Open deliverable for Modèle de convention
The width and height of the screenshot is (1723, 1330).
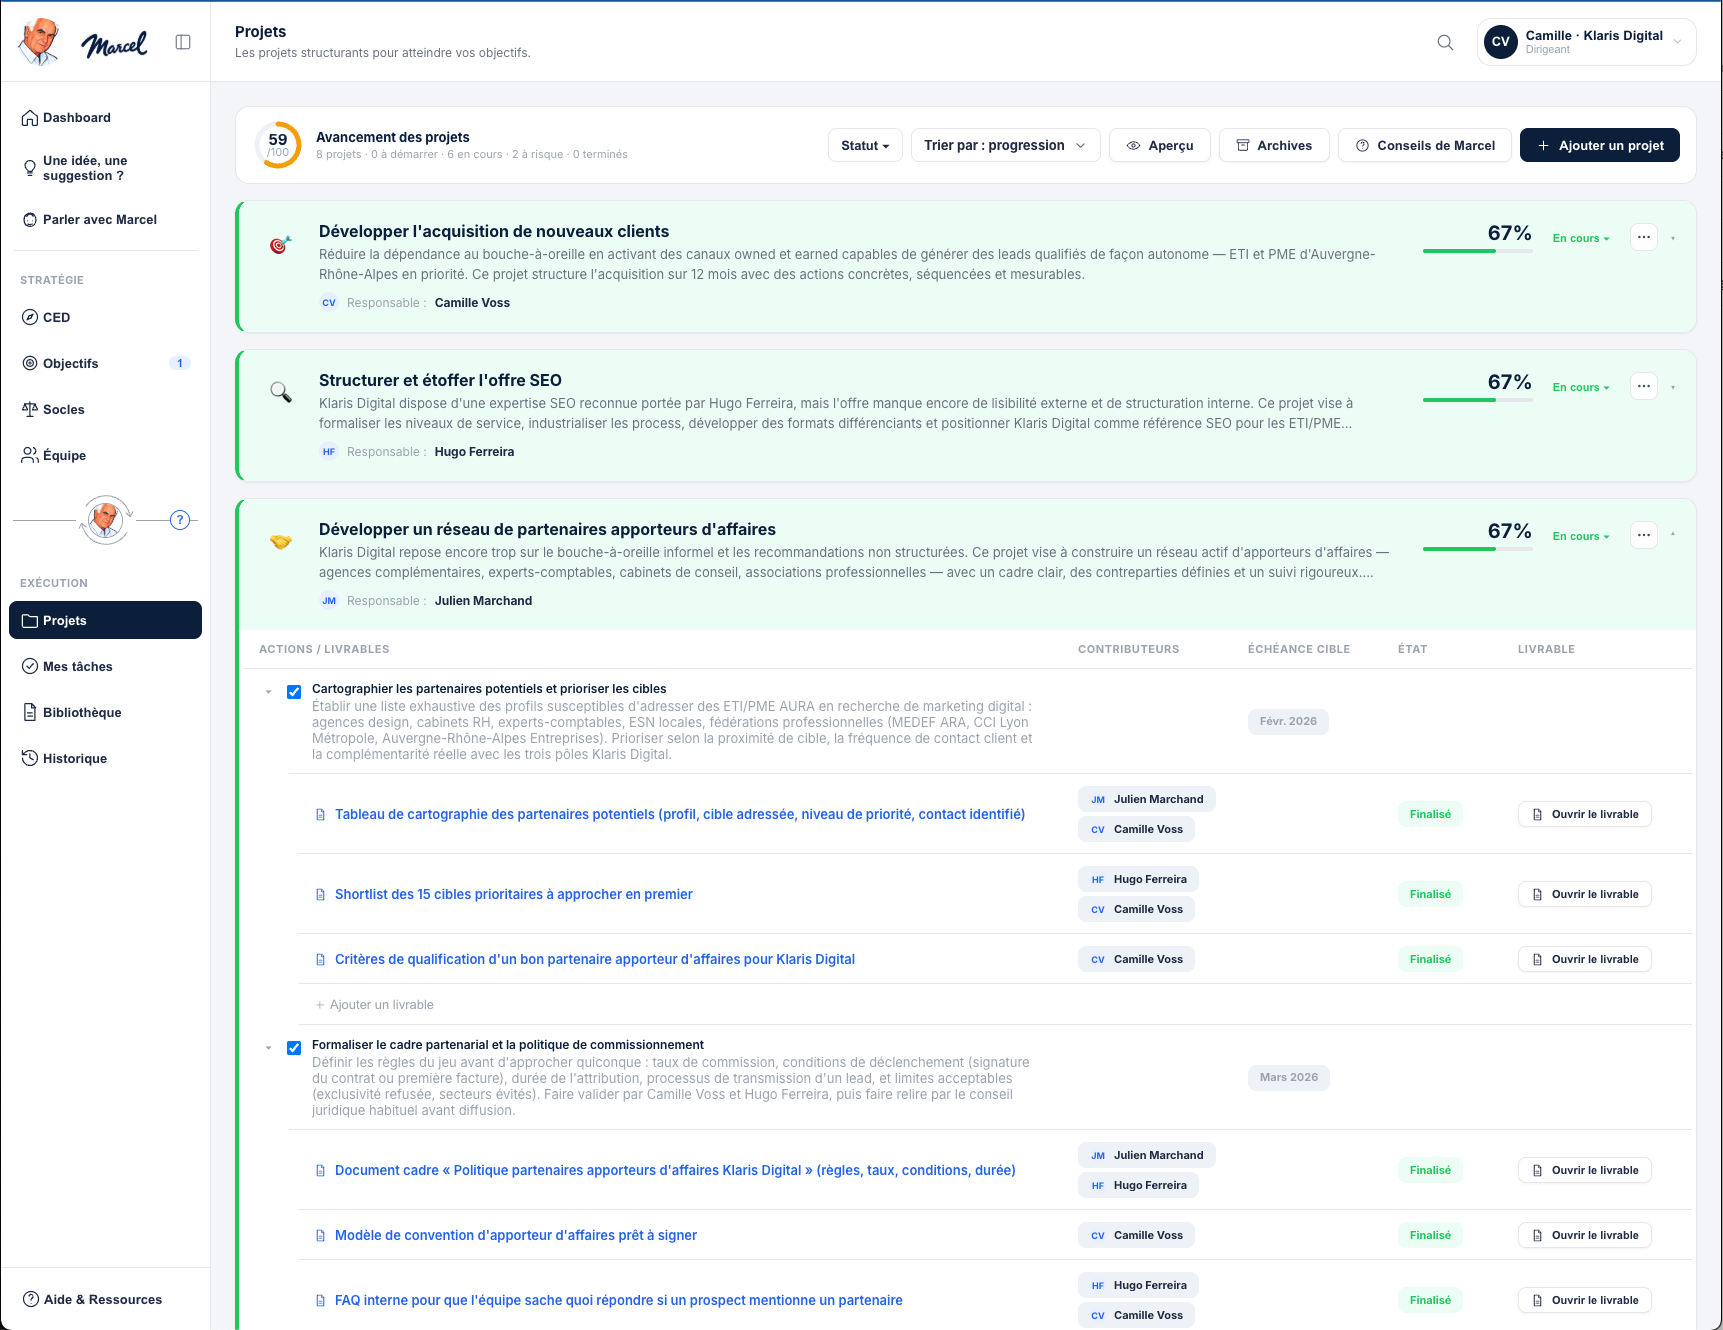click(x=1585, y=1235)
